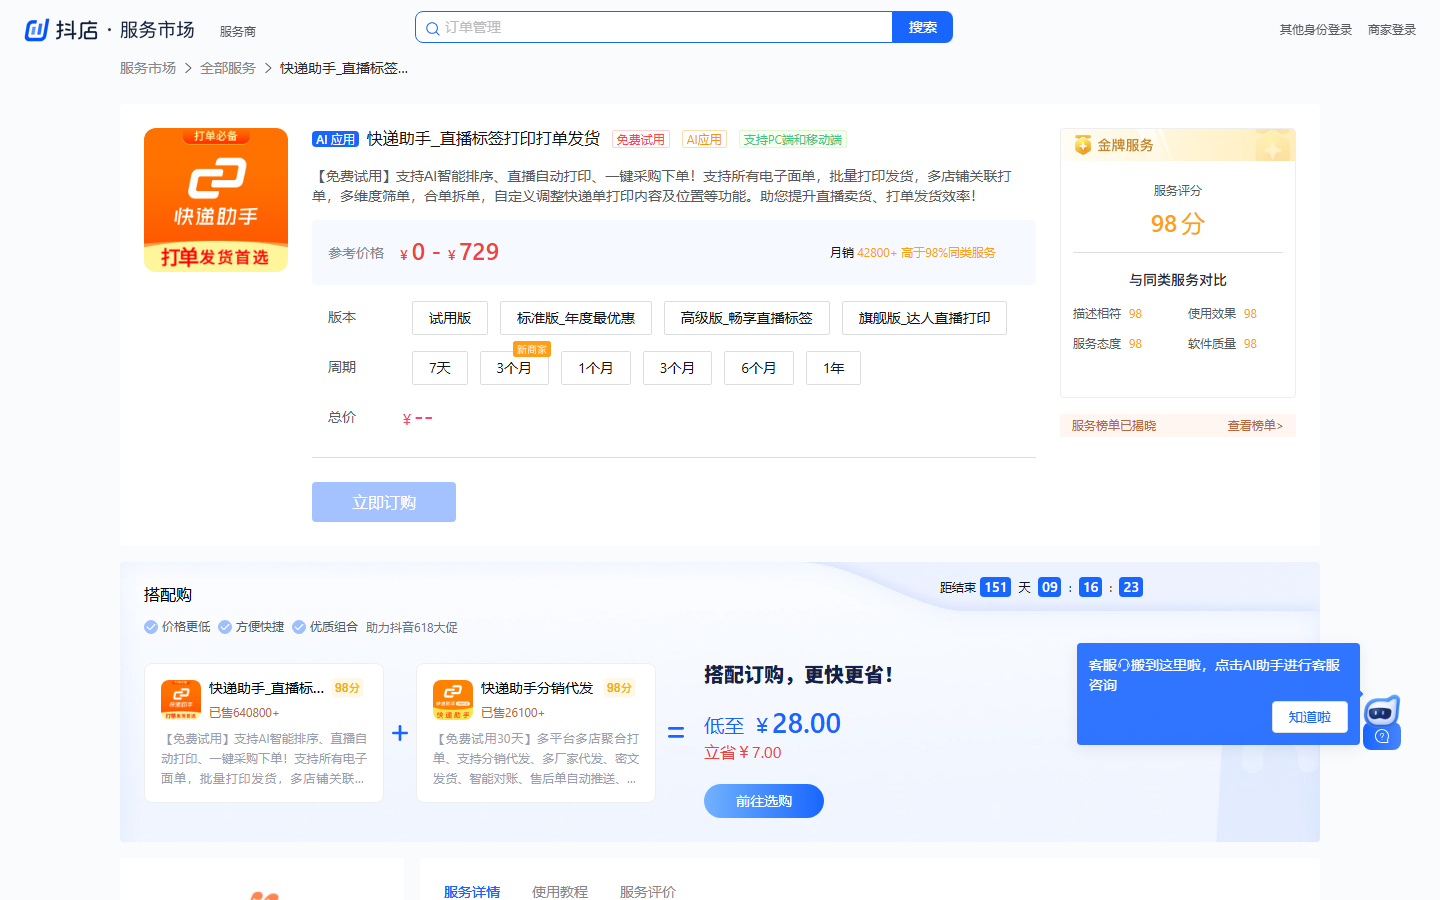Click the AI应用 blue badge before title
The image size is (1440, 900).
click(x=335, y=140)
